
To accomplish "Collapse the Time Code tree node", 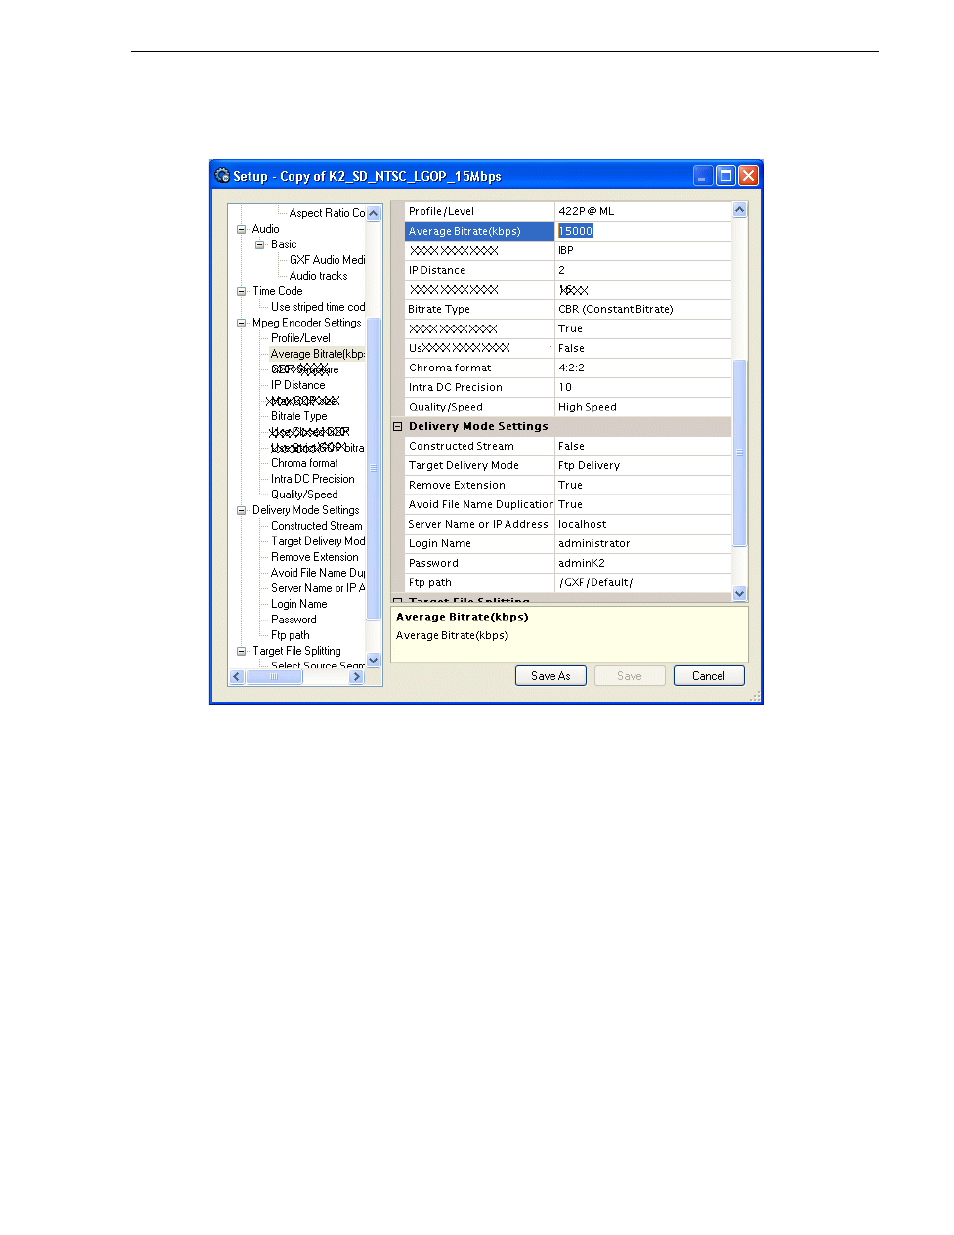I will click(x=241, y=291).
